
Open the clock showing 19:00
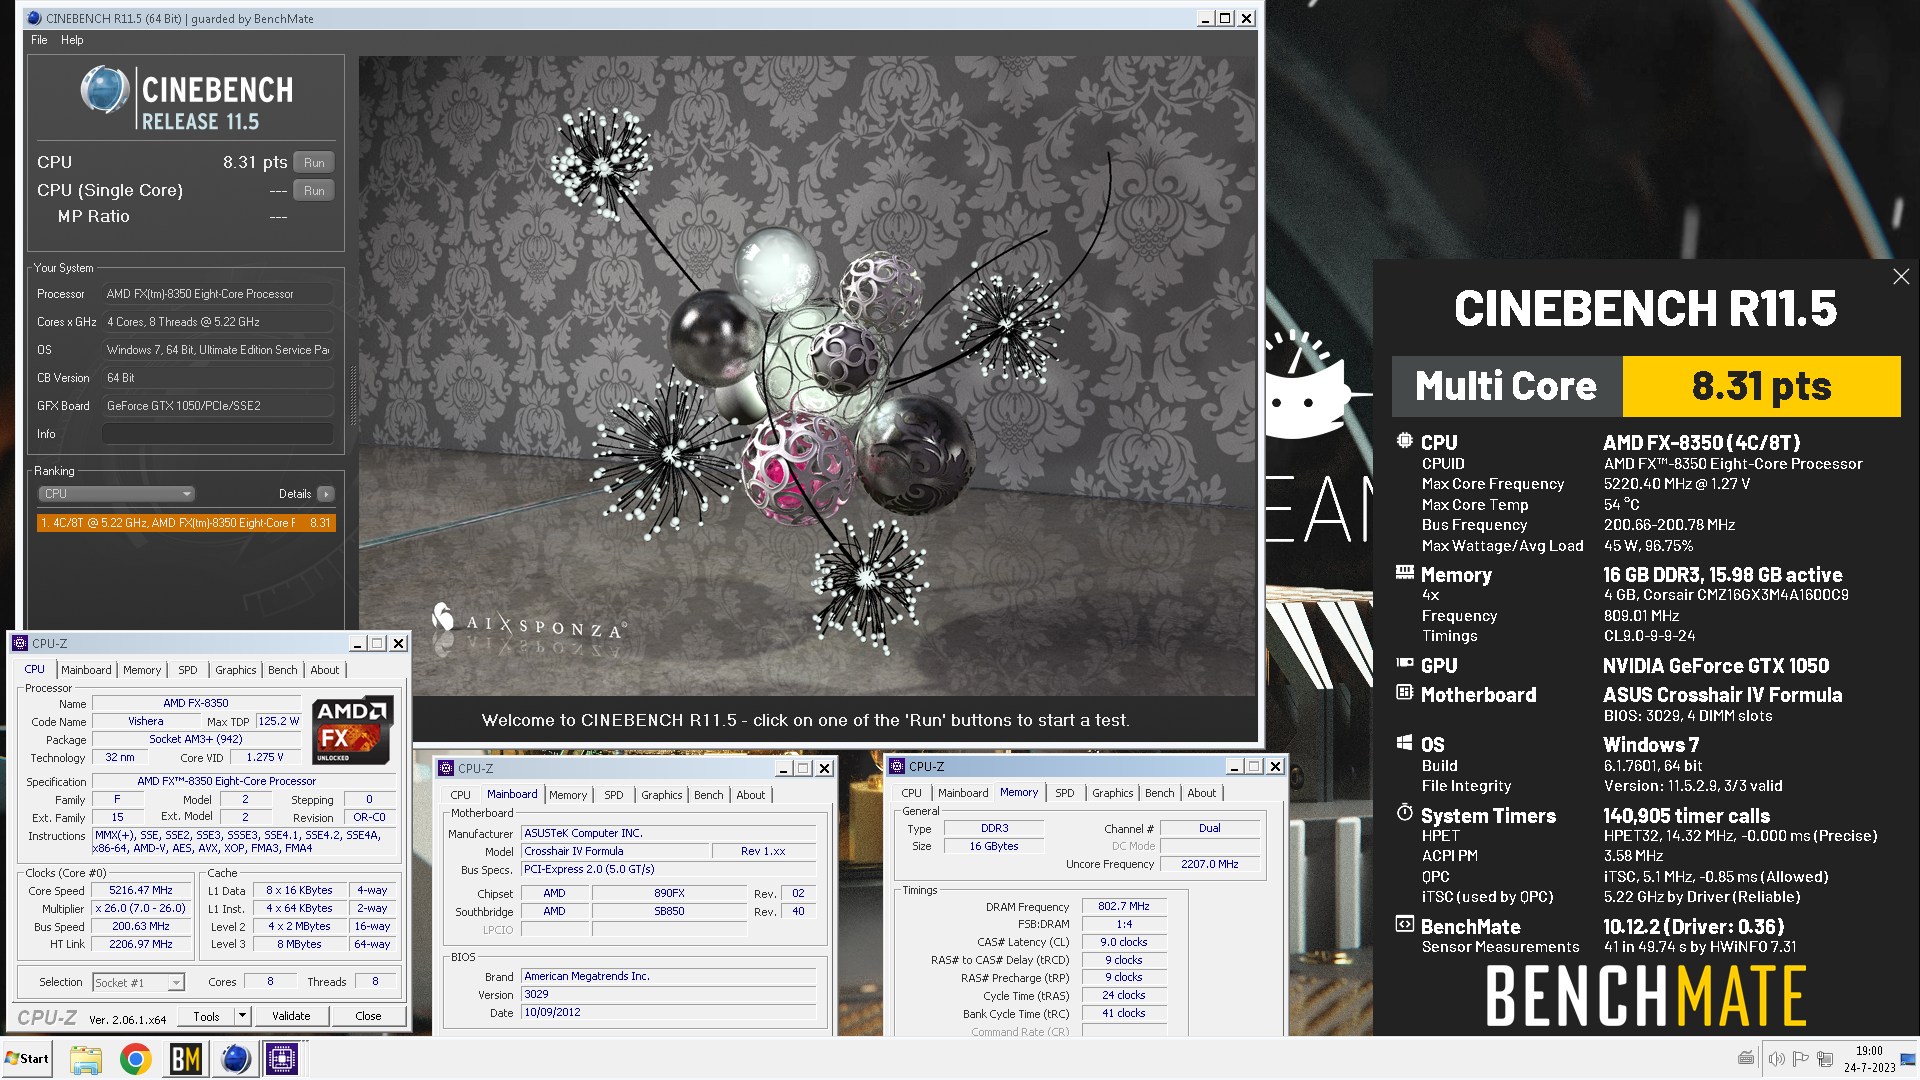[x=1869, y=1059]
